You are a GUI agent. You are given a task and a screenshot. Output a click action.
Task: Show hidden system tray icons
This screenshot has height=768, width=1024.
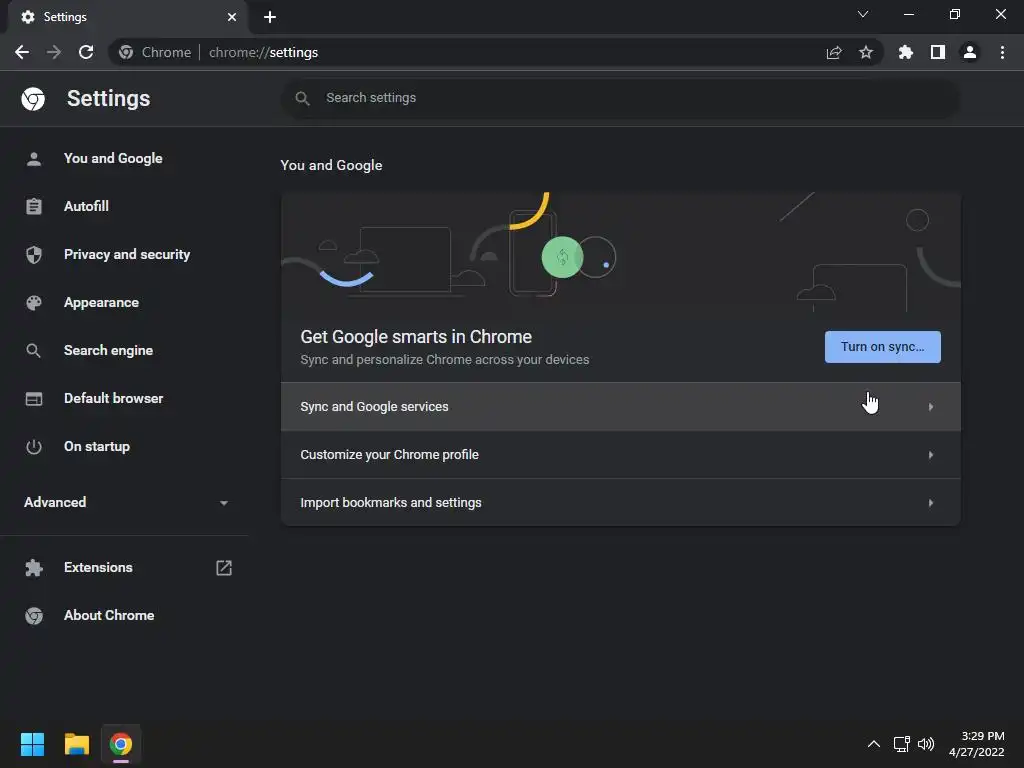[x=873, y=744]
